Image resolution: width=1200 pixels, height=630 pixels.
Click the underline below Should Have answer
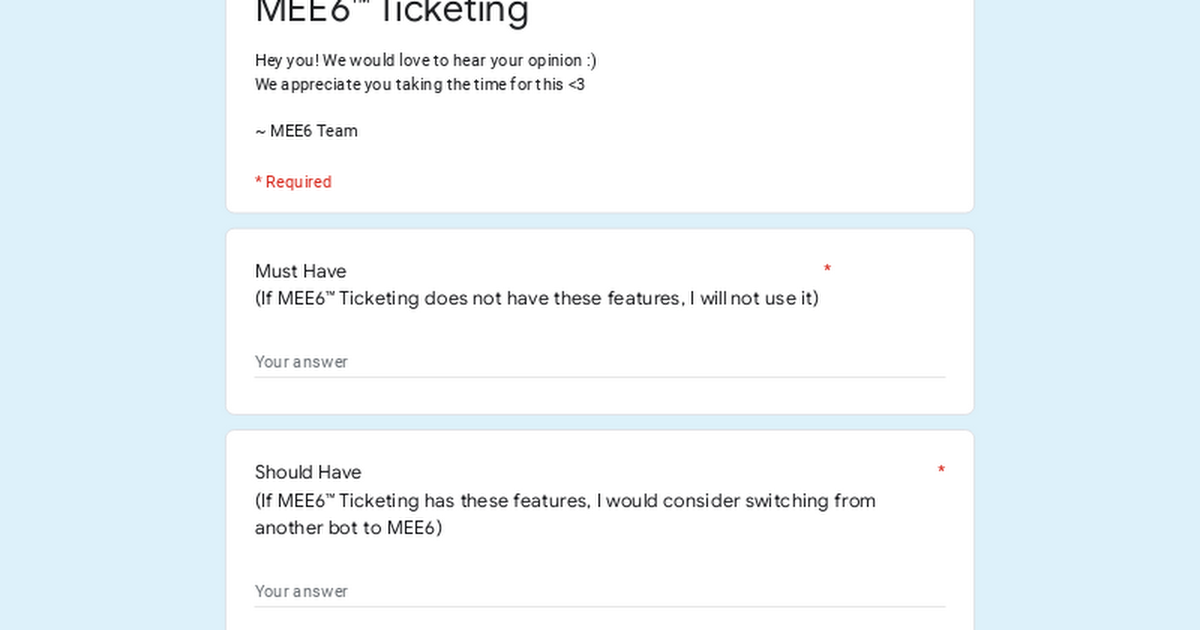click(600, 606)
